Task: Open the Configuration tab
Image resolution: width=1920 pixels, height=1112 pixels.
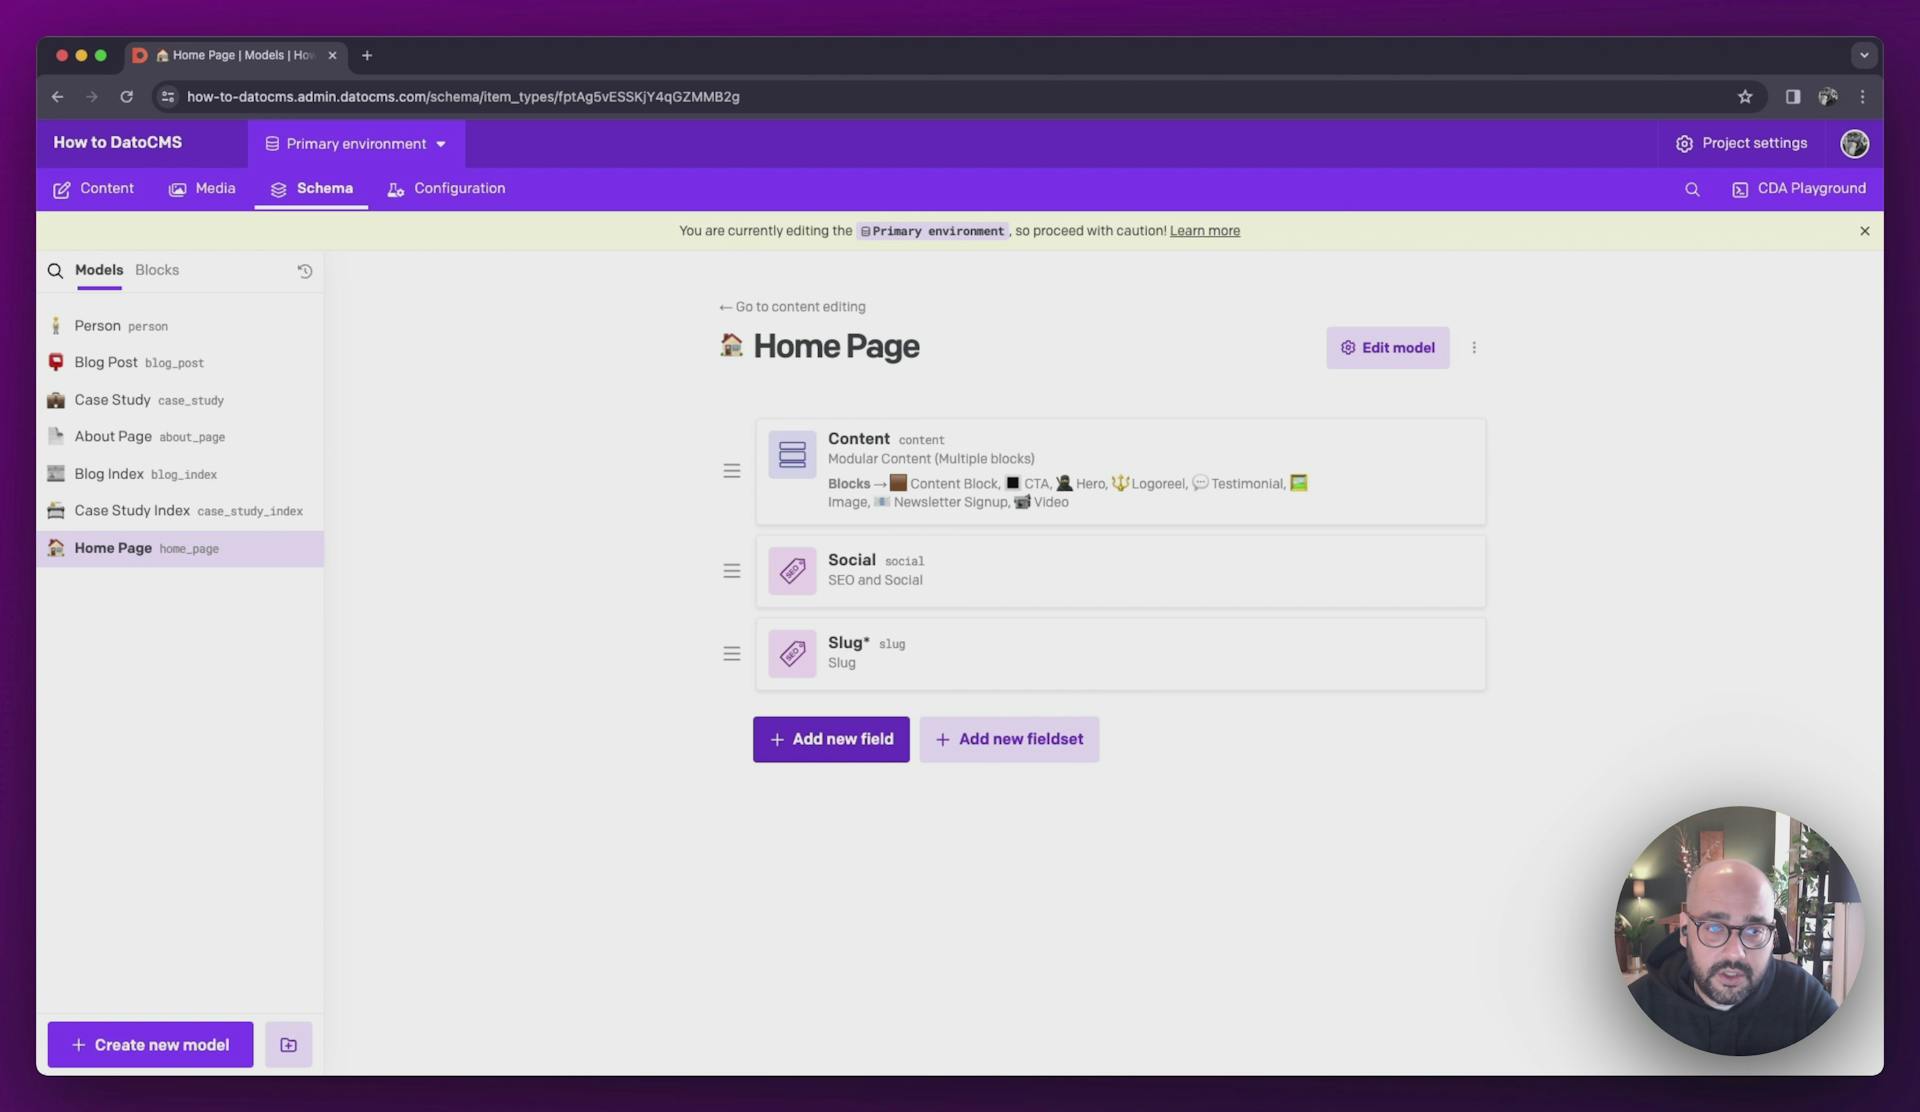Action: click(x=446, y=189)
